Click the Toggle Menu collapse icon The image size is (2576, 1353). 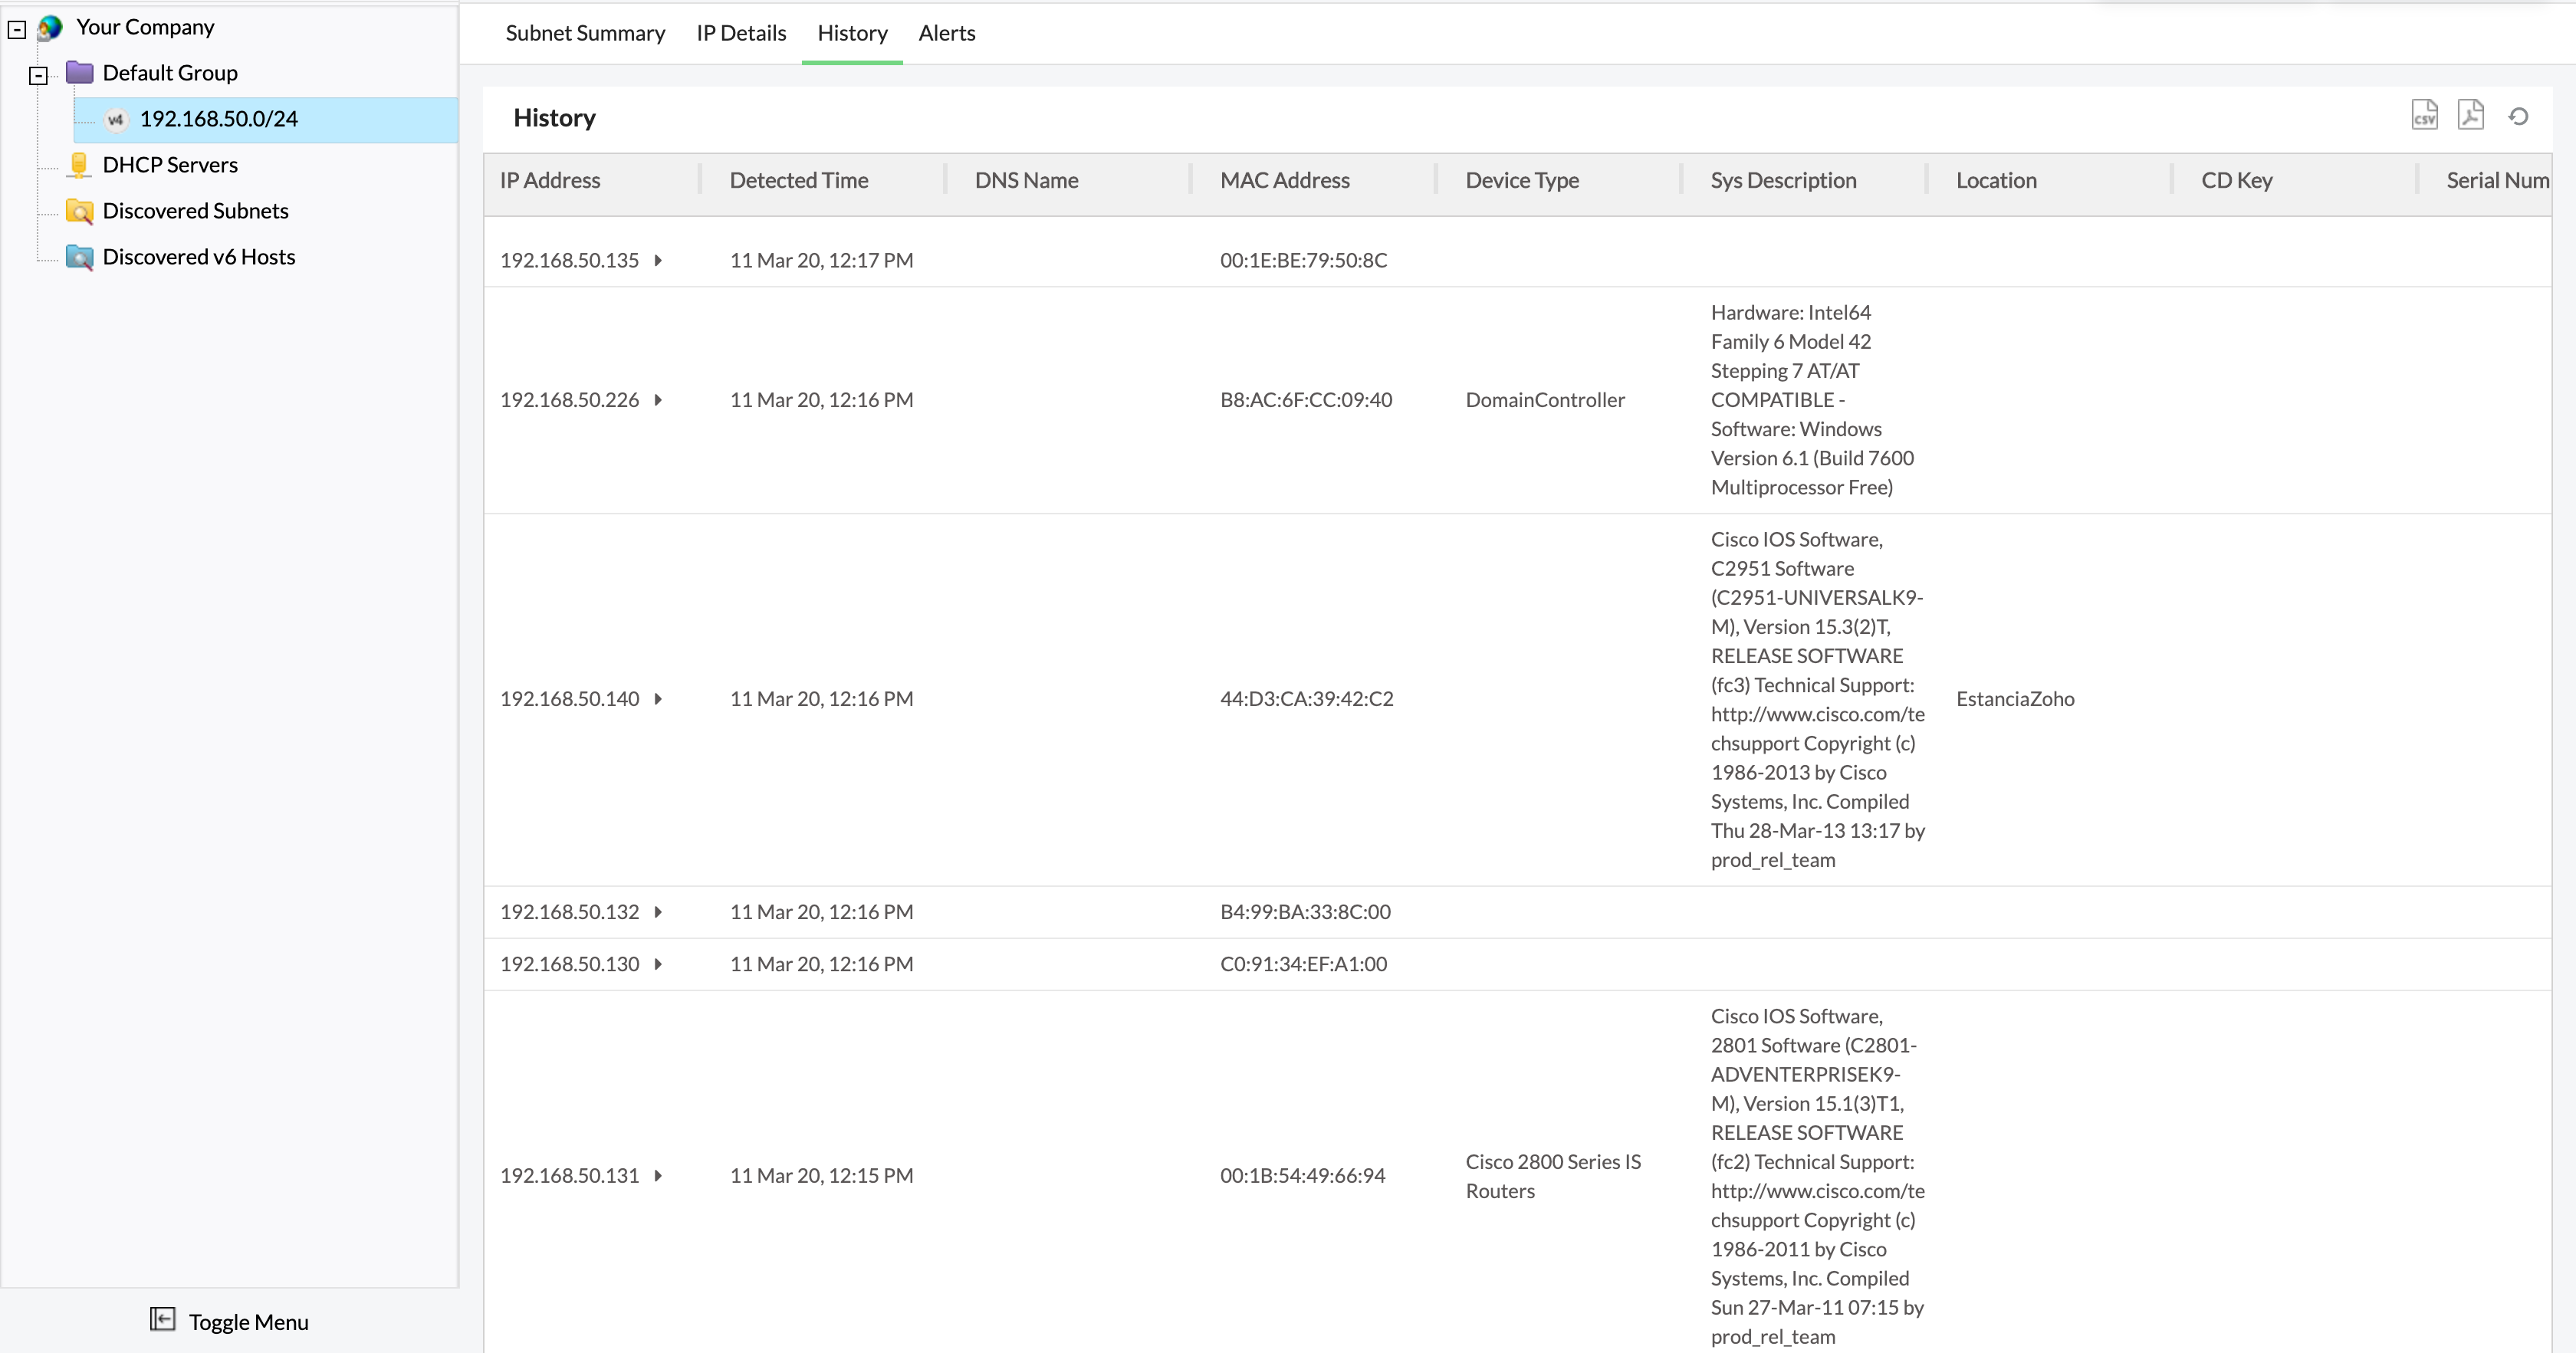coord(162,1320)
